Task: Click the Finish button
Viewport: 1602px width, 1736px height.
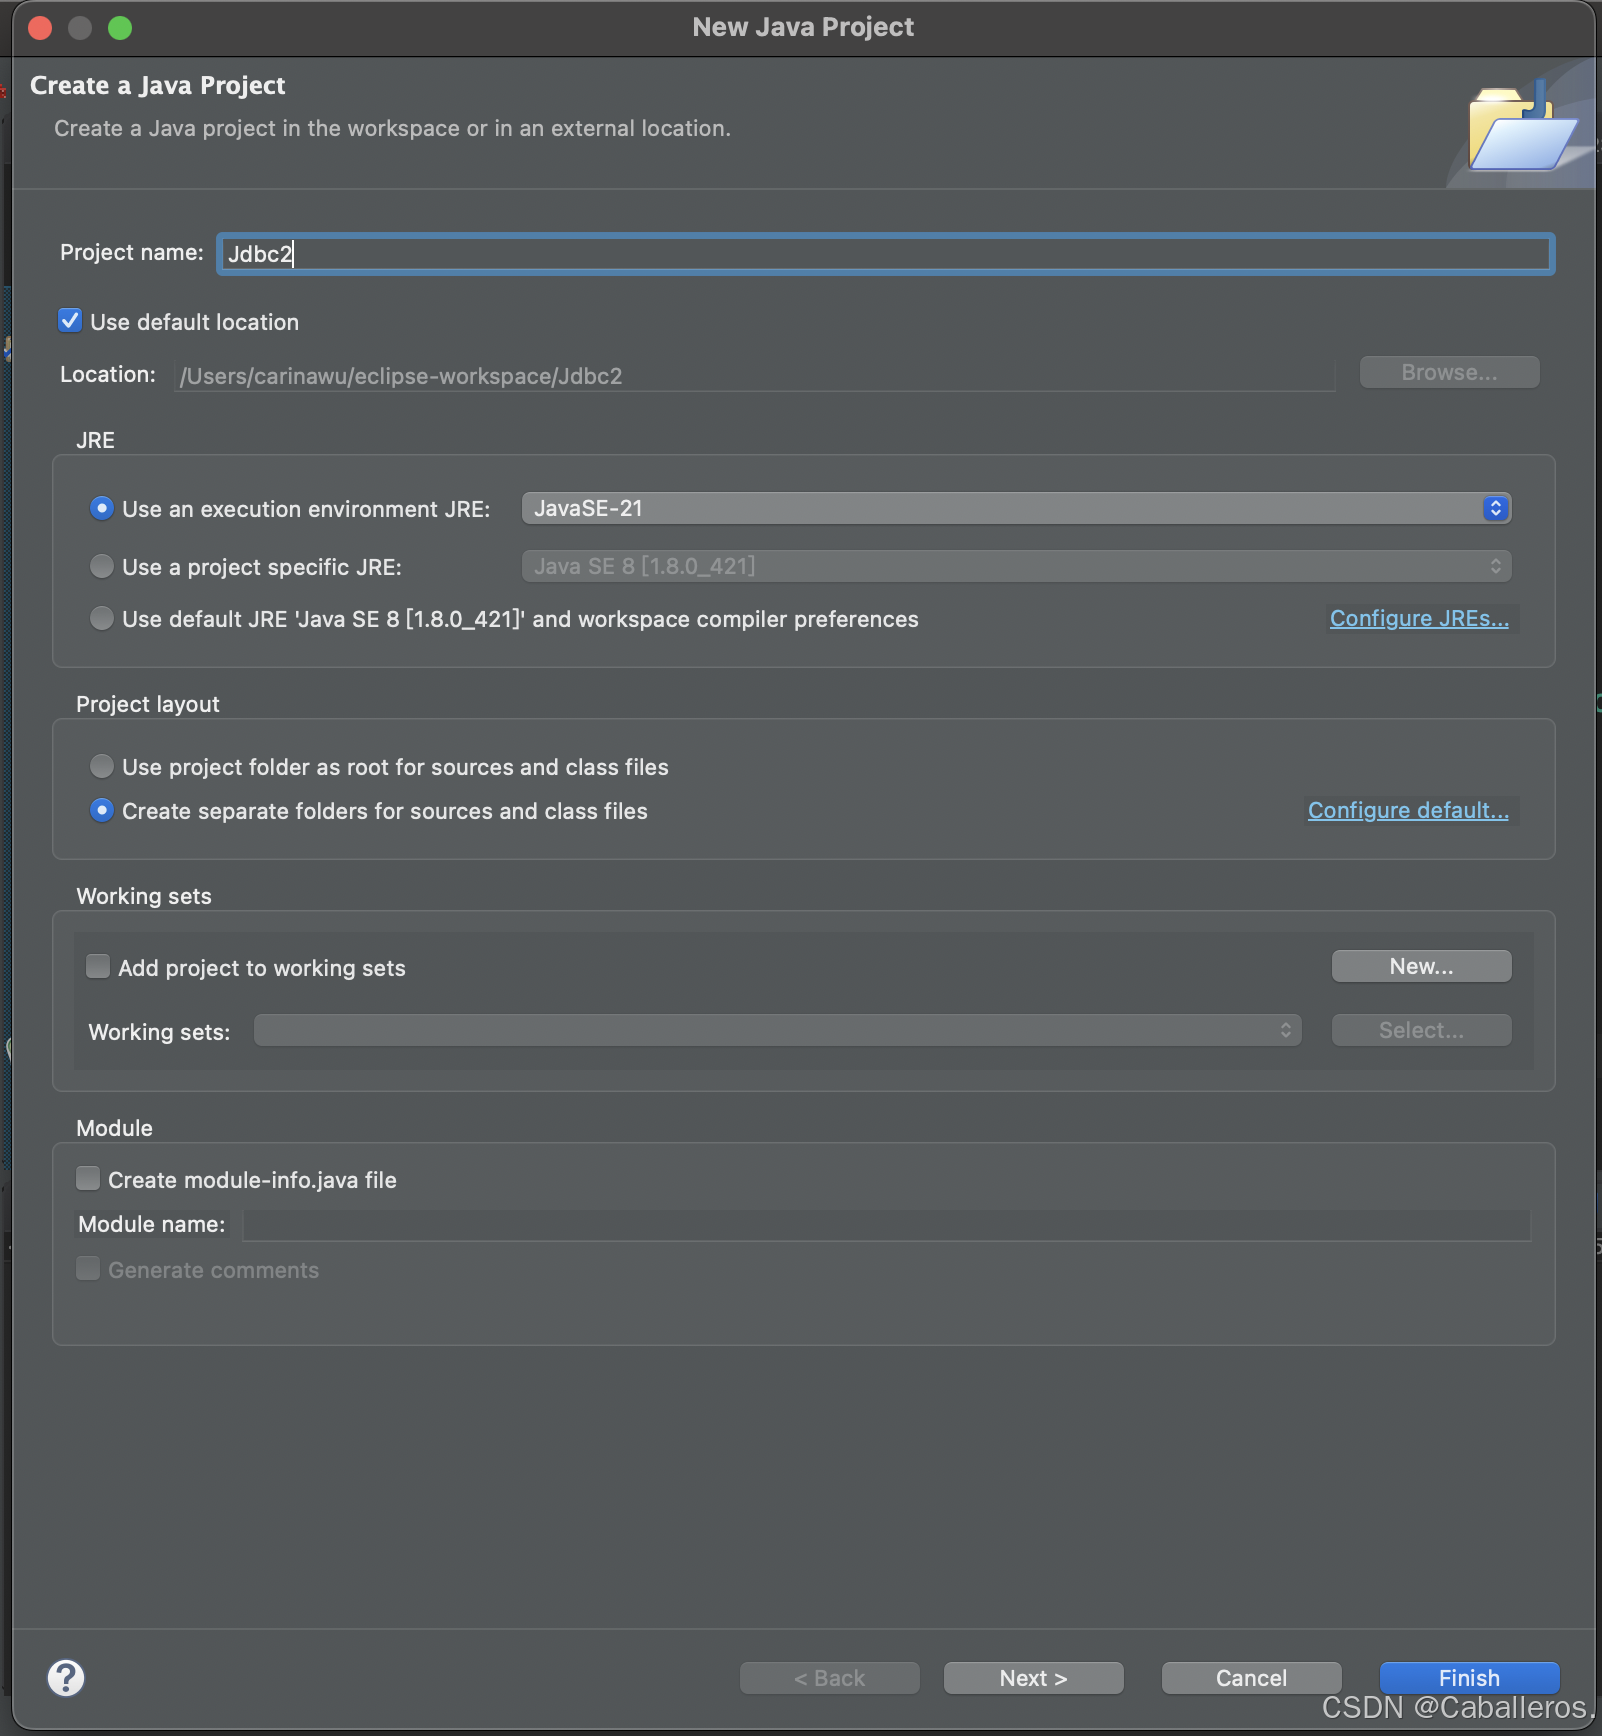Action: click(x=1468, y=1678)
